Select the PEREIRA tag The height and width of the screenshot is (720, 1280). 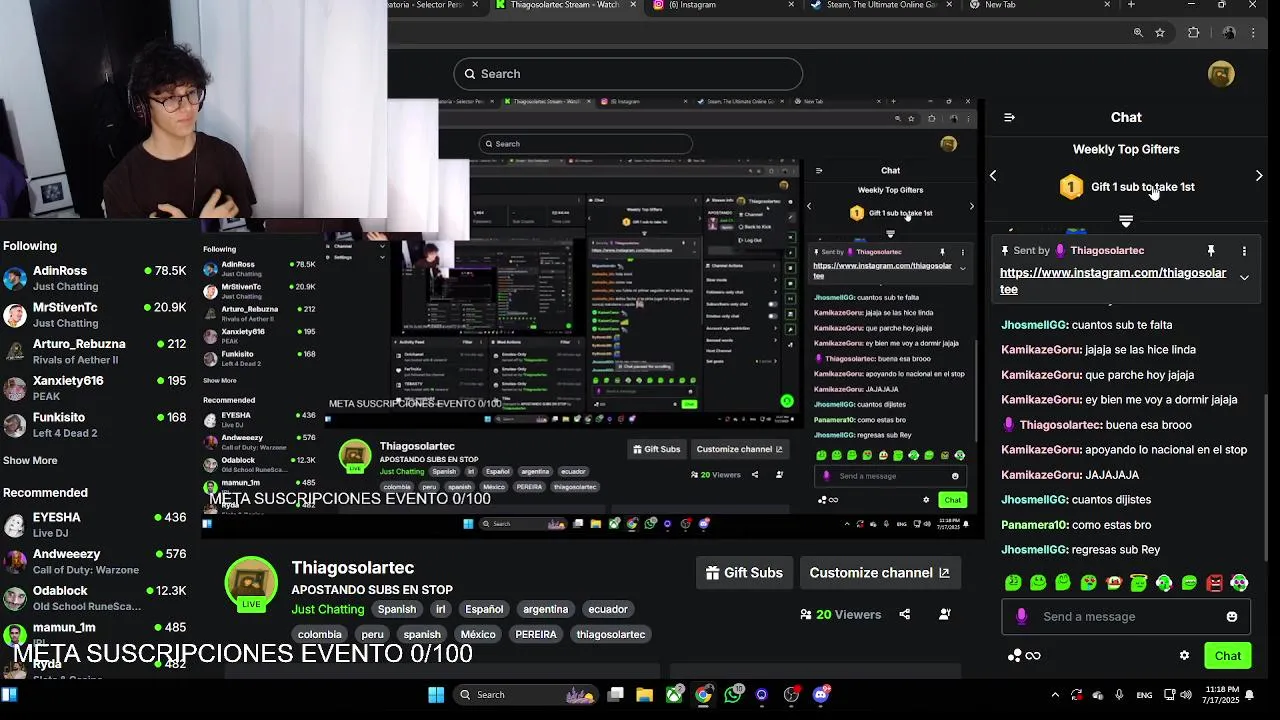coord(536,634)
